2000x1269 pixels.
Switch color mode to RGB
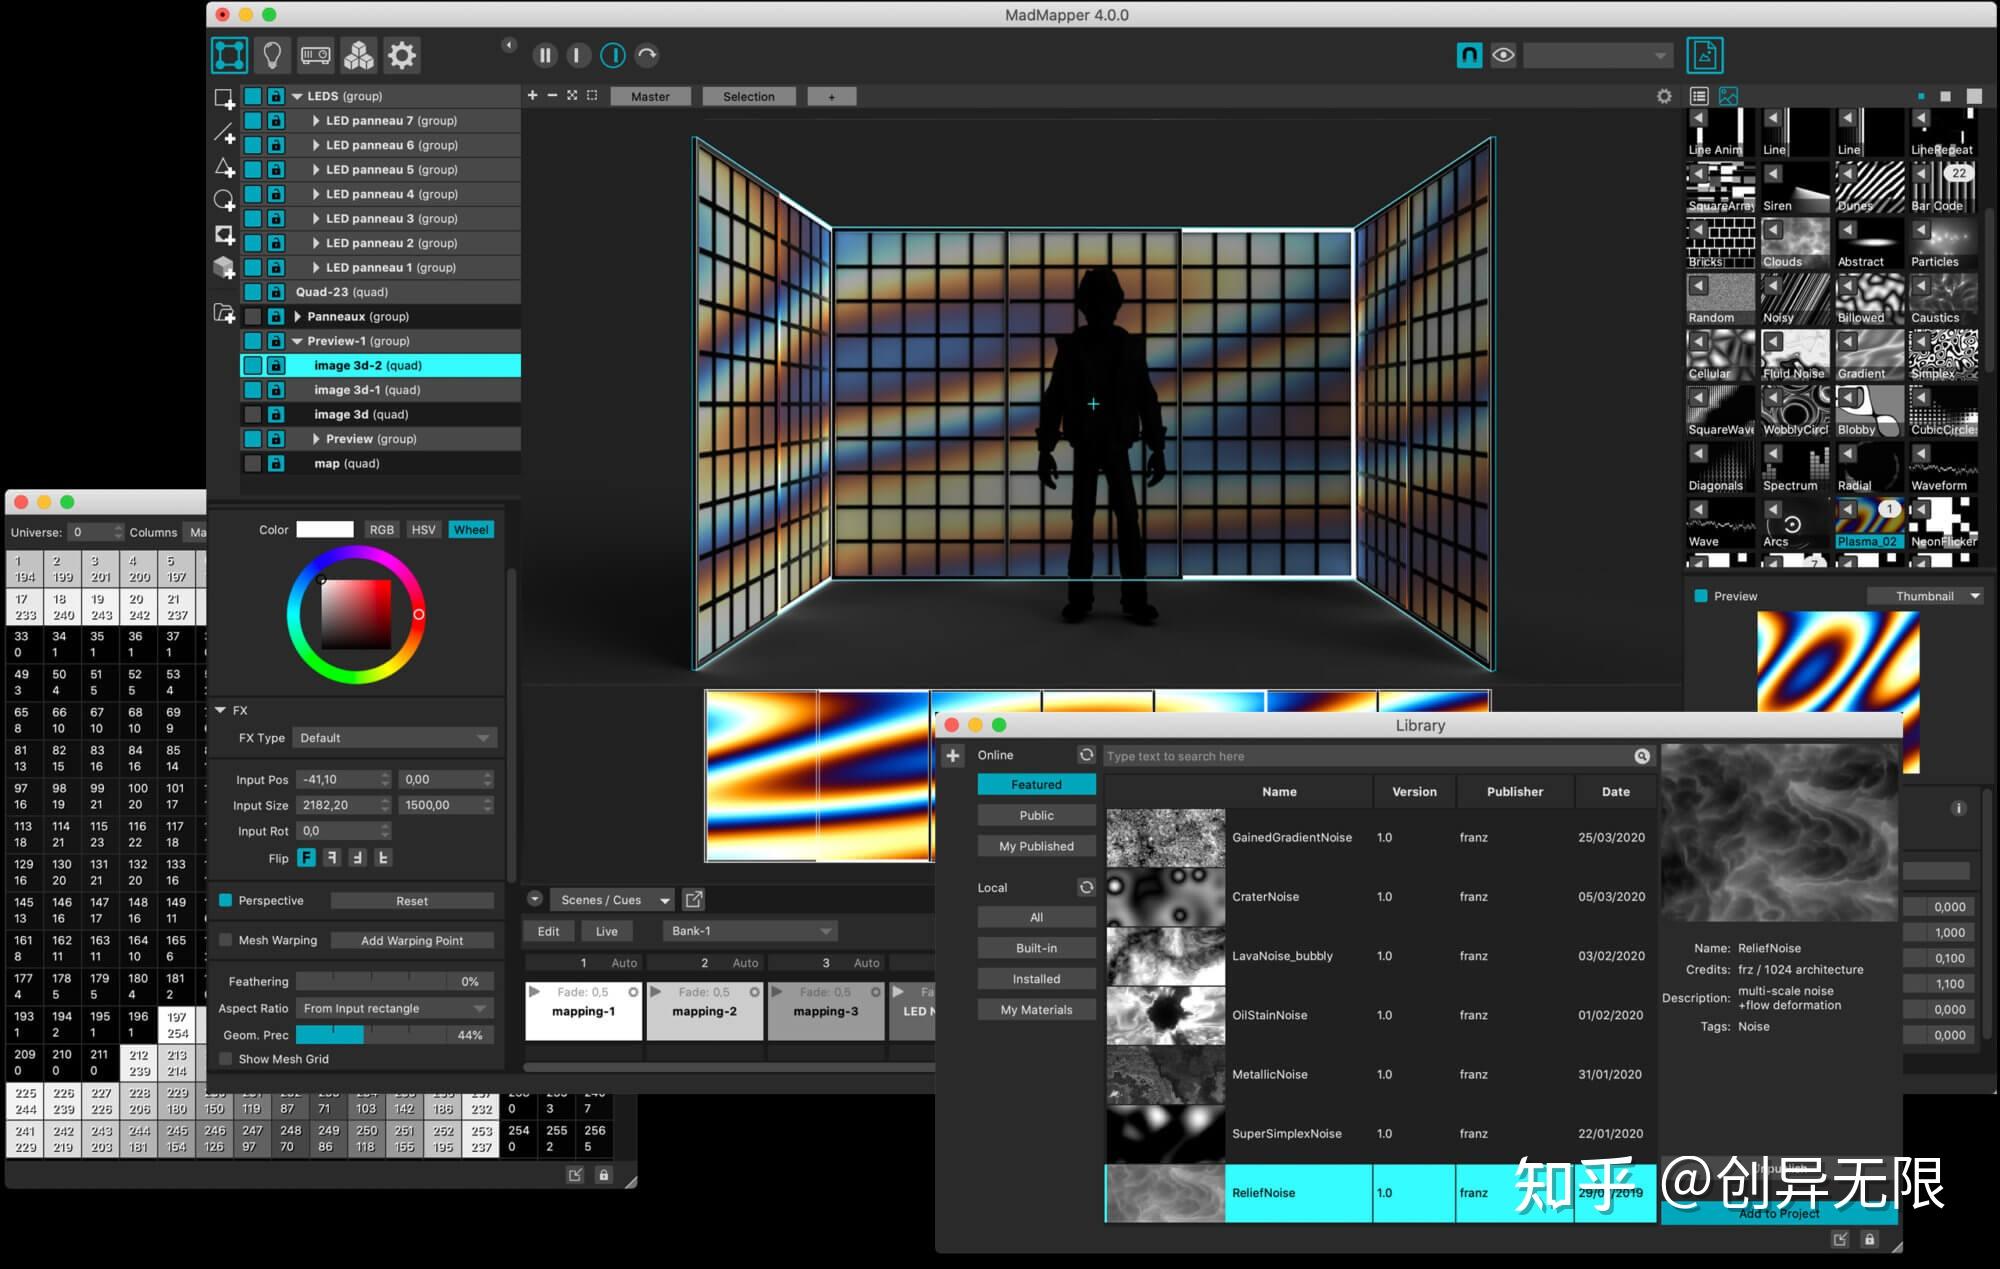click(x=381, y=529)
